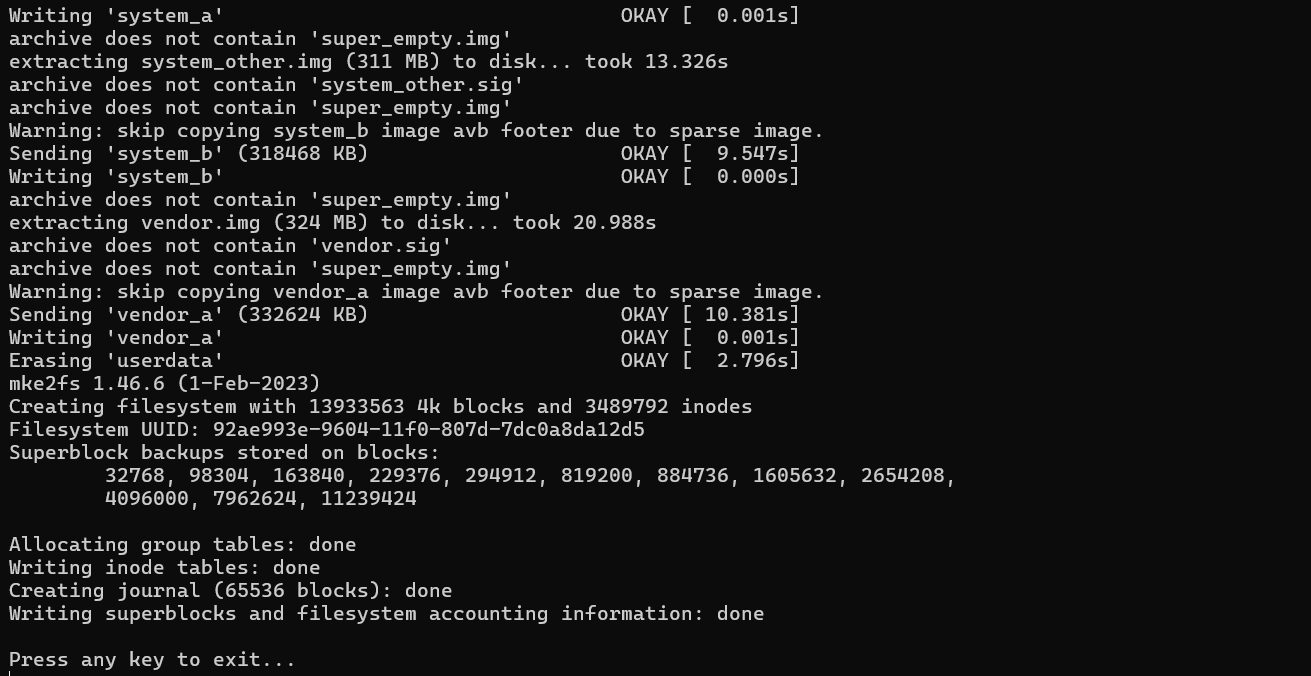1311x676 pixels.
Task: Click the "Erasing 'userdata'" line
Action: (116, 361)
